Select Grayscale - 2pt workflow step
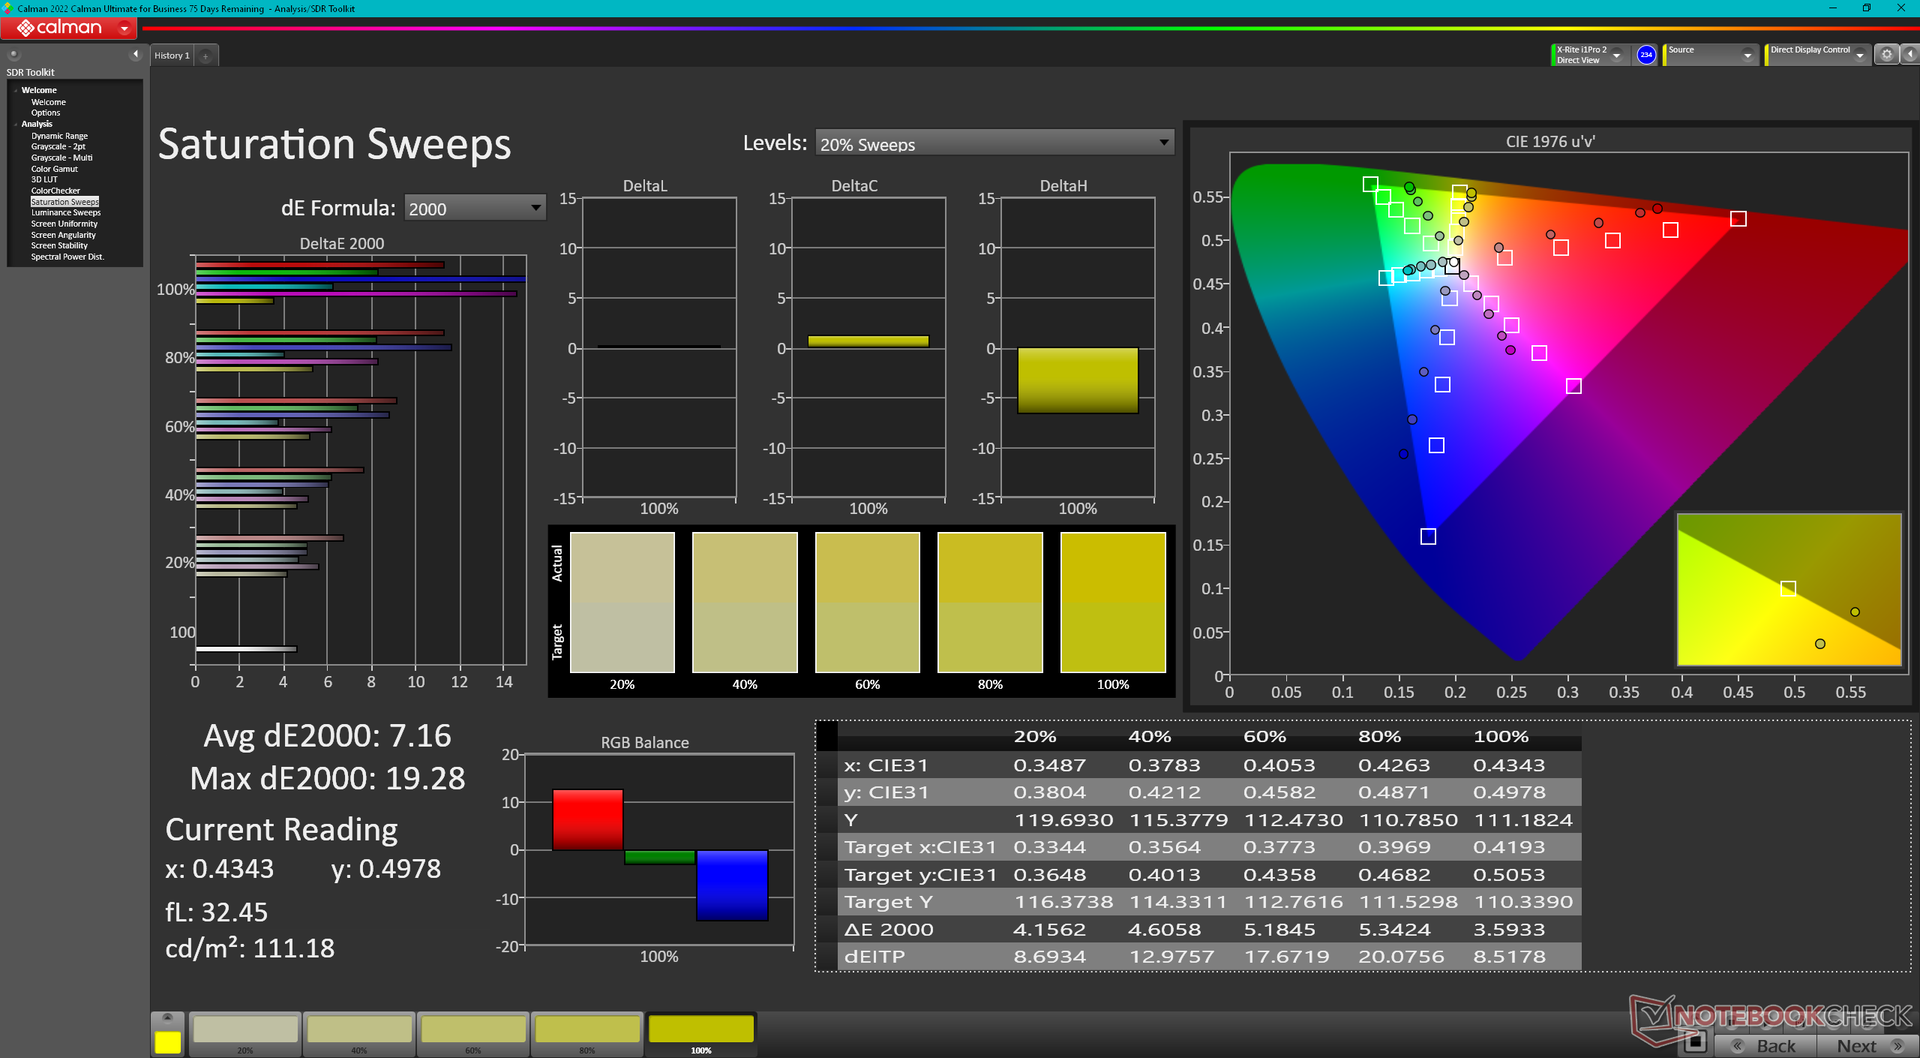The image size is (1920, 1058). 58,147
